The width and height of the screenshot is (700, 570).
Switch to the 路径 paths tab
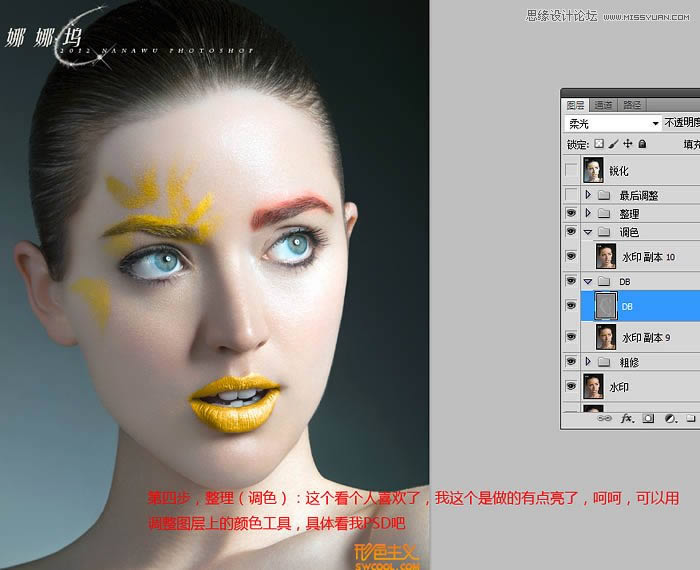click(x=632, y=105)
